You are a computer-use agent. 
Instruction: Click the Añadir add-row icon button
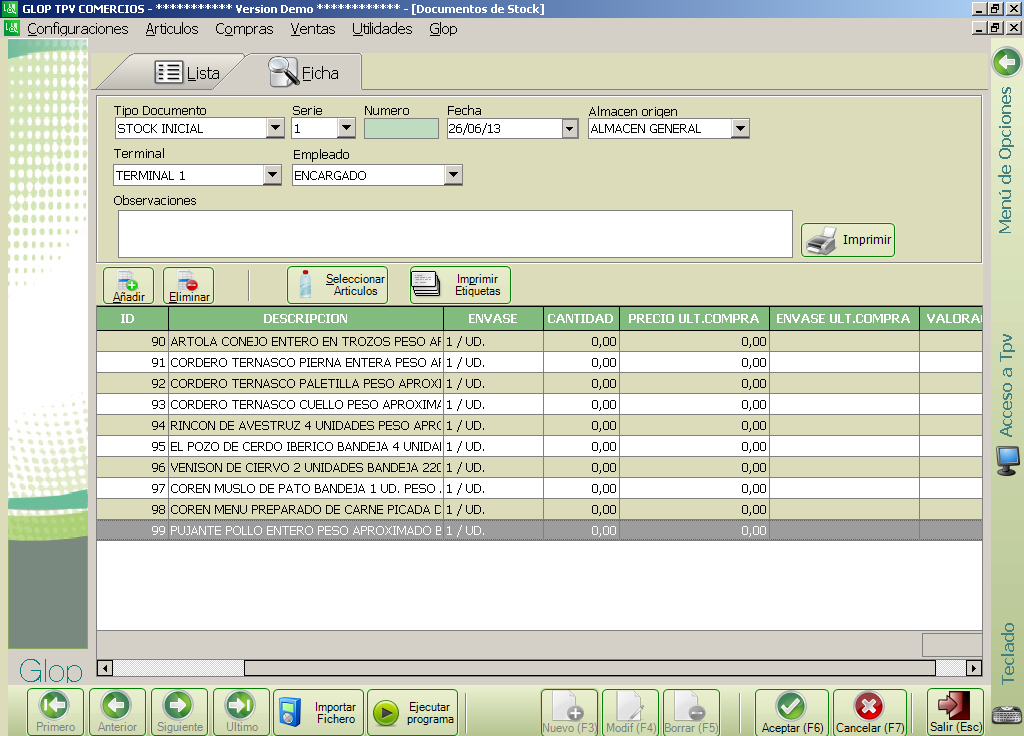point(129,285)
